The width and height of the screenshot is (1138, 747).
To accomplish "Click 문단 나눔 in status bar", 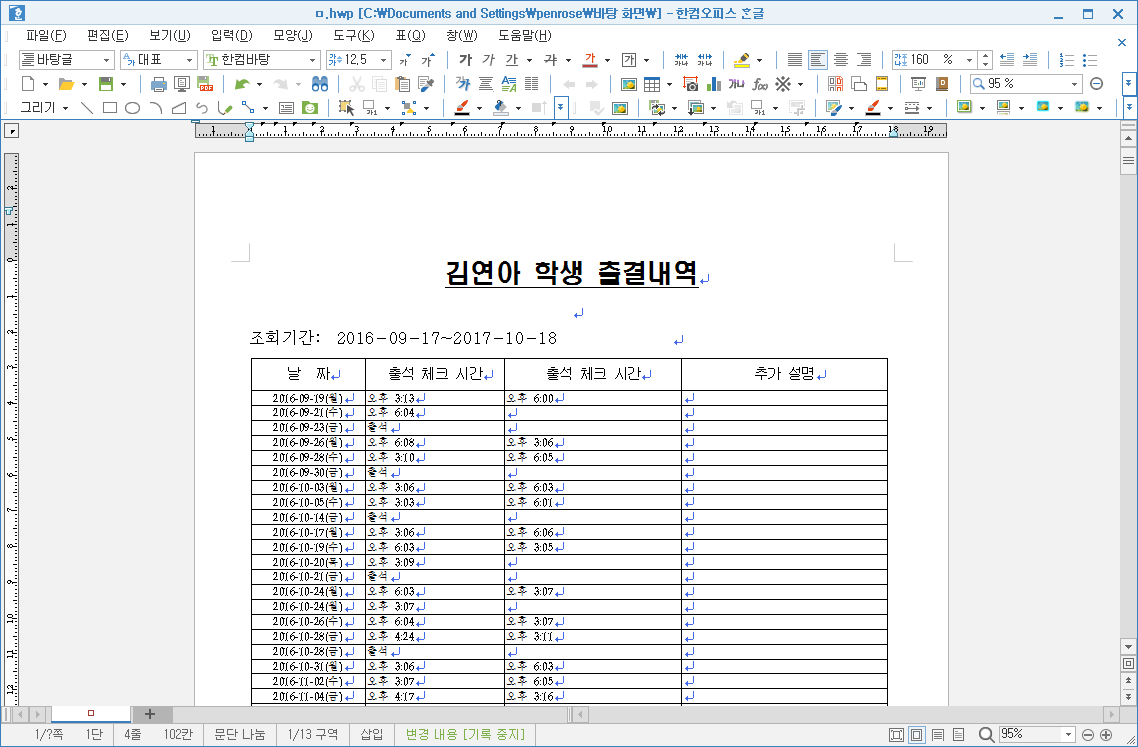I will [240, 735].
